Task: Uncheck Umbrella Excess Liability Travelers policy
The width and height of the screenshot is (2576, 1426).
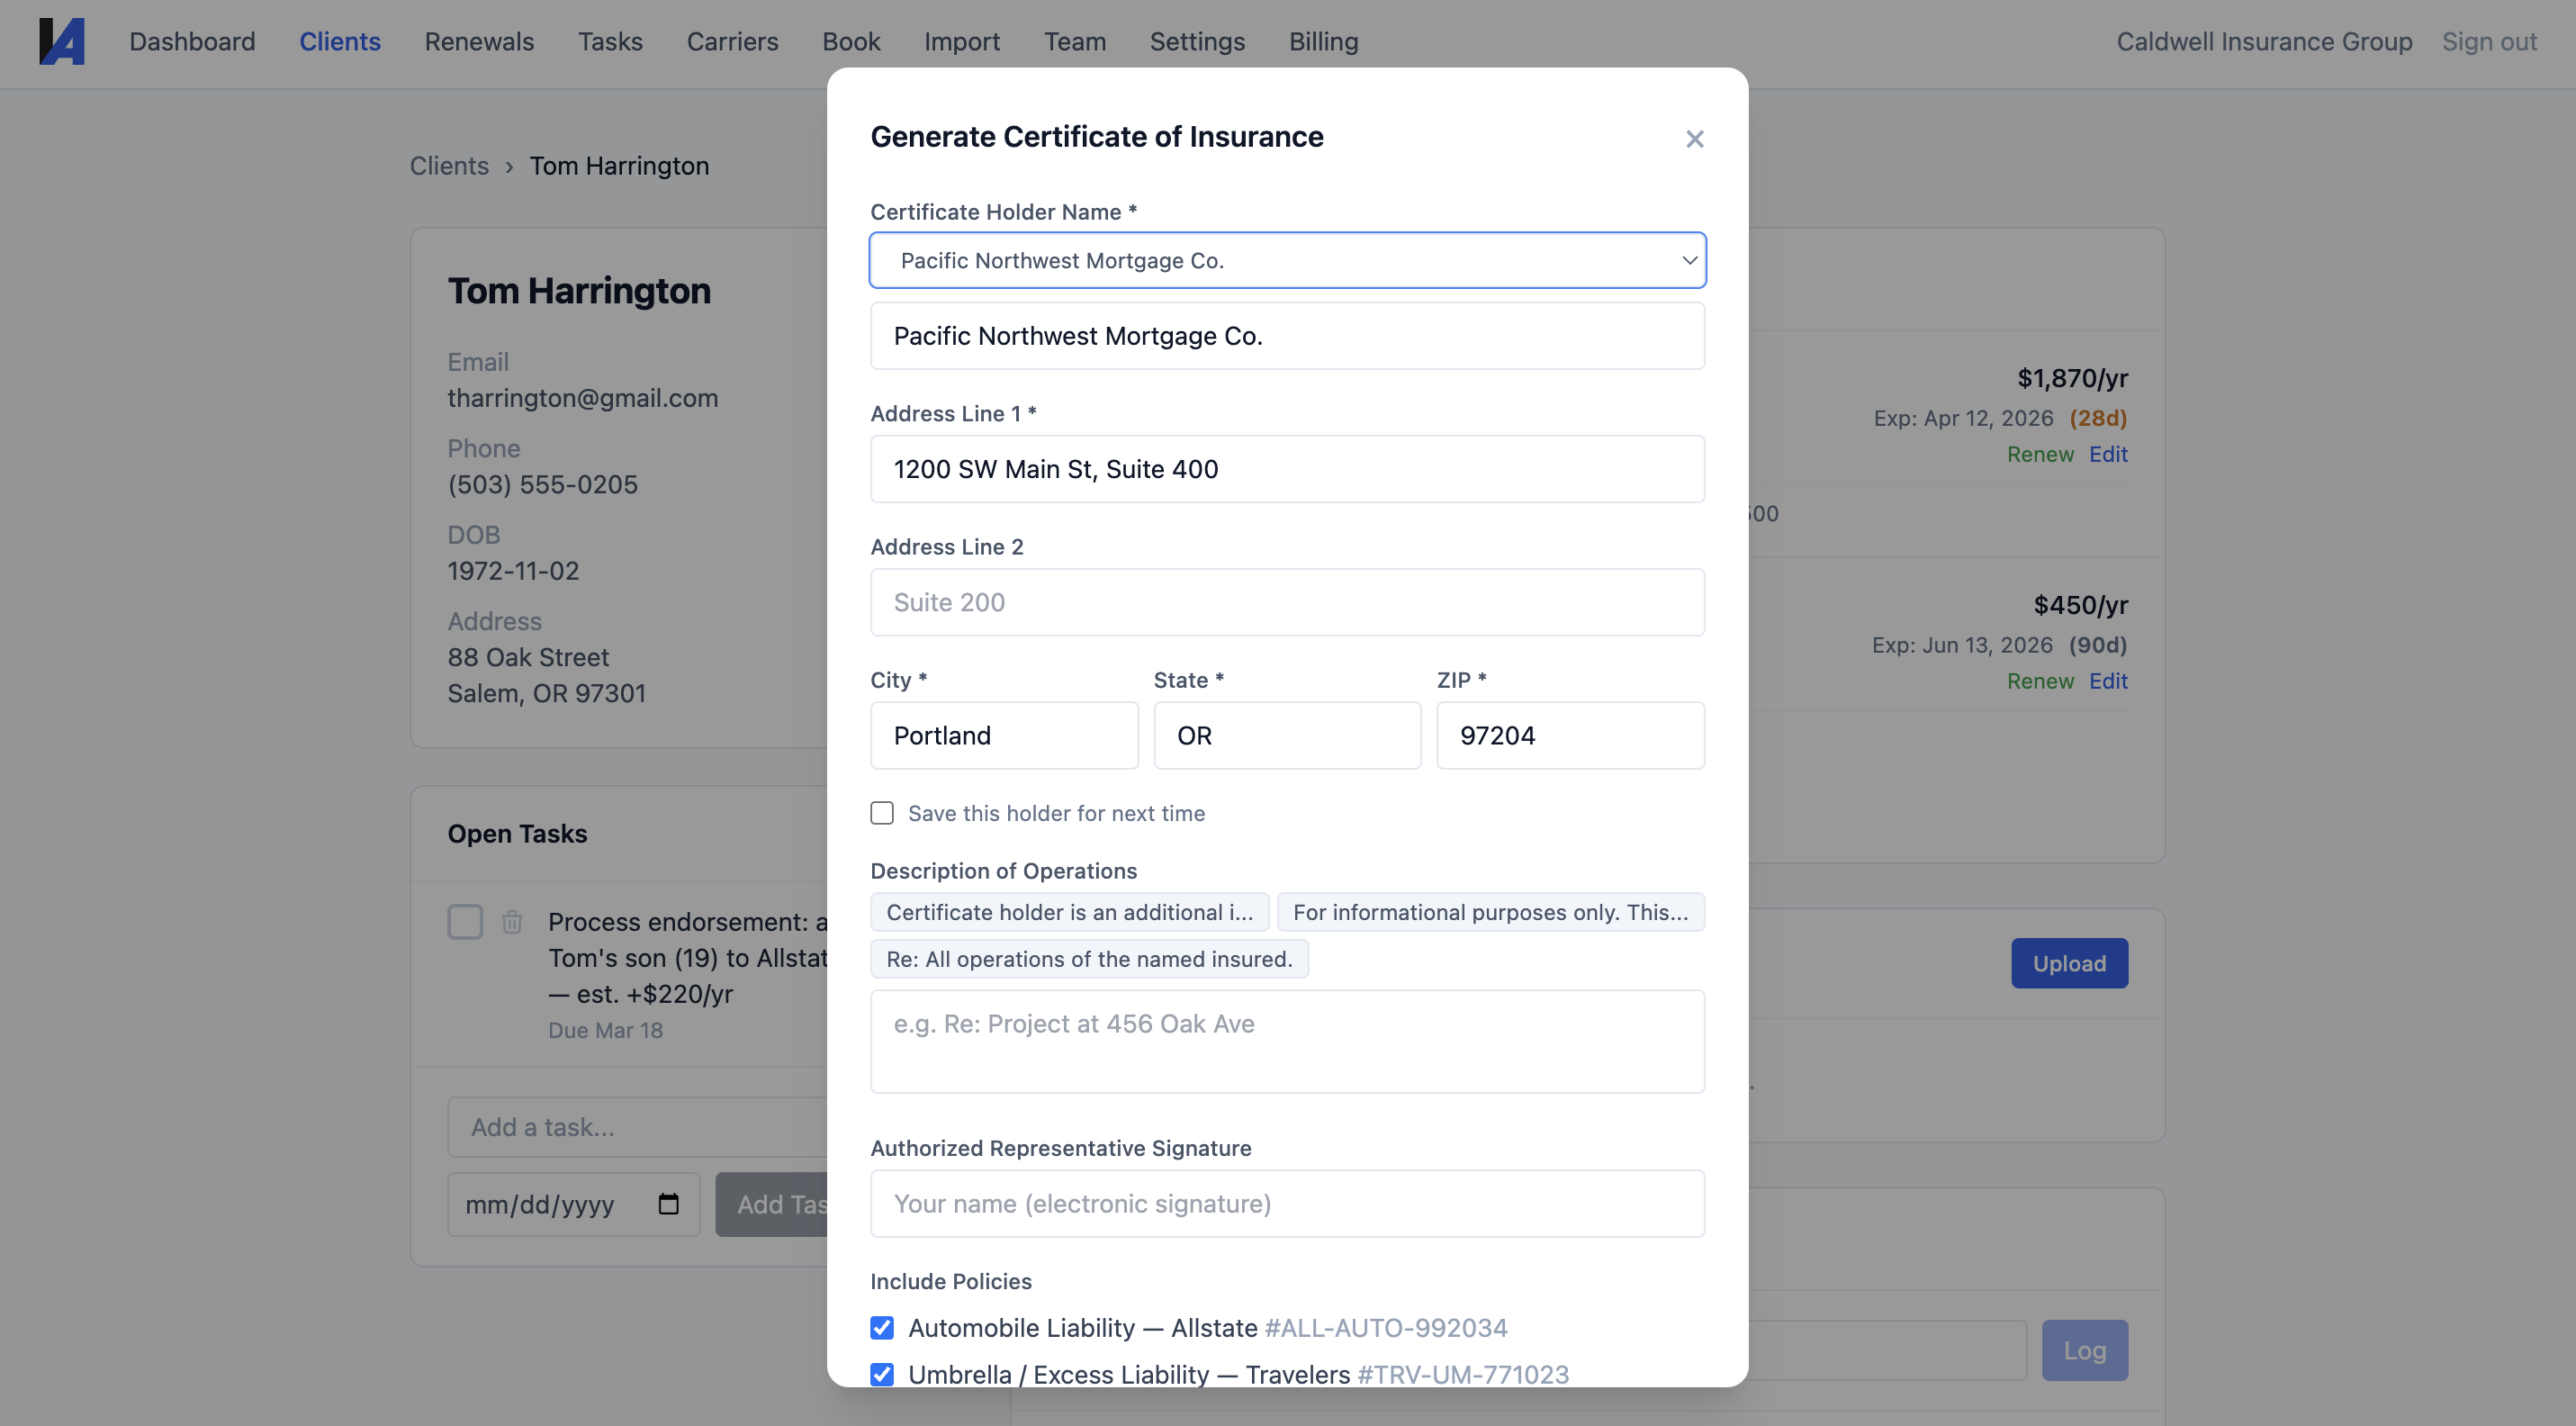Action: pos(882,1374)
